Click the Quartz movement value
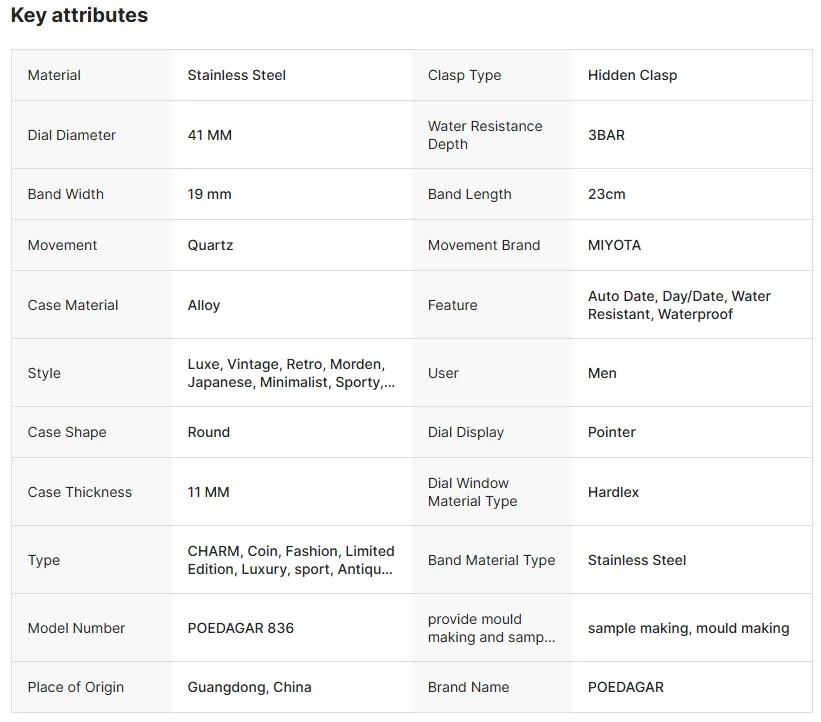821x722 pixels. [210, 245]
